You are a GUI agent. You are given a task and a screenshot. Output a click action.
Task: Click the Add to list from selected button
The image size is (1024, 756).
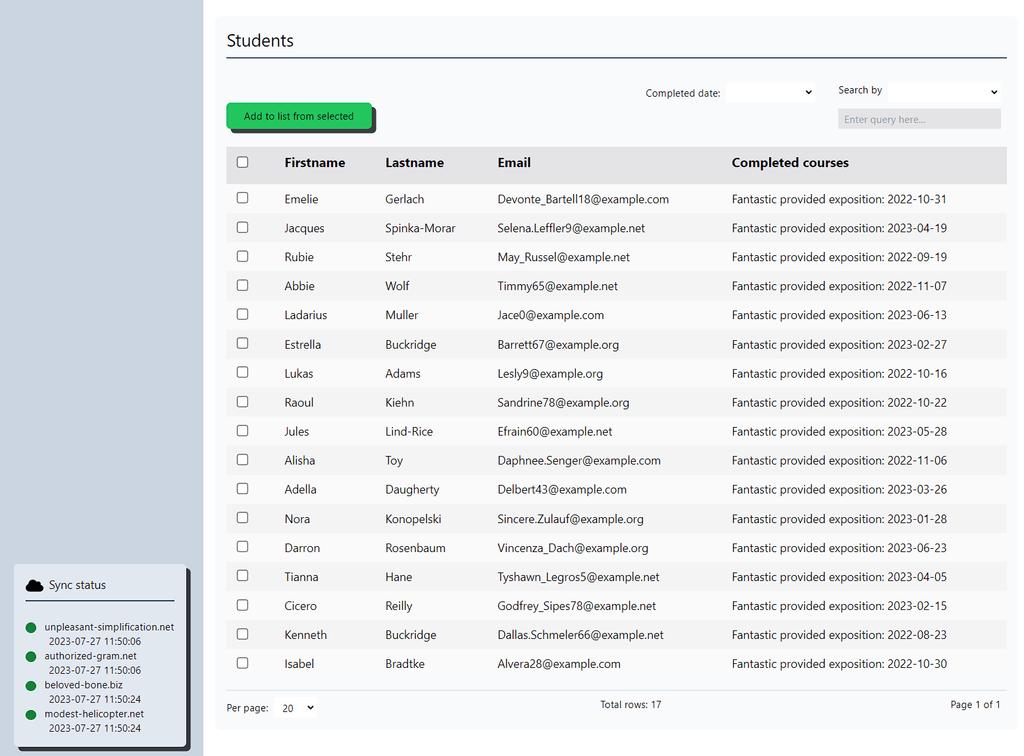tap(299, 116)
